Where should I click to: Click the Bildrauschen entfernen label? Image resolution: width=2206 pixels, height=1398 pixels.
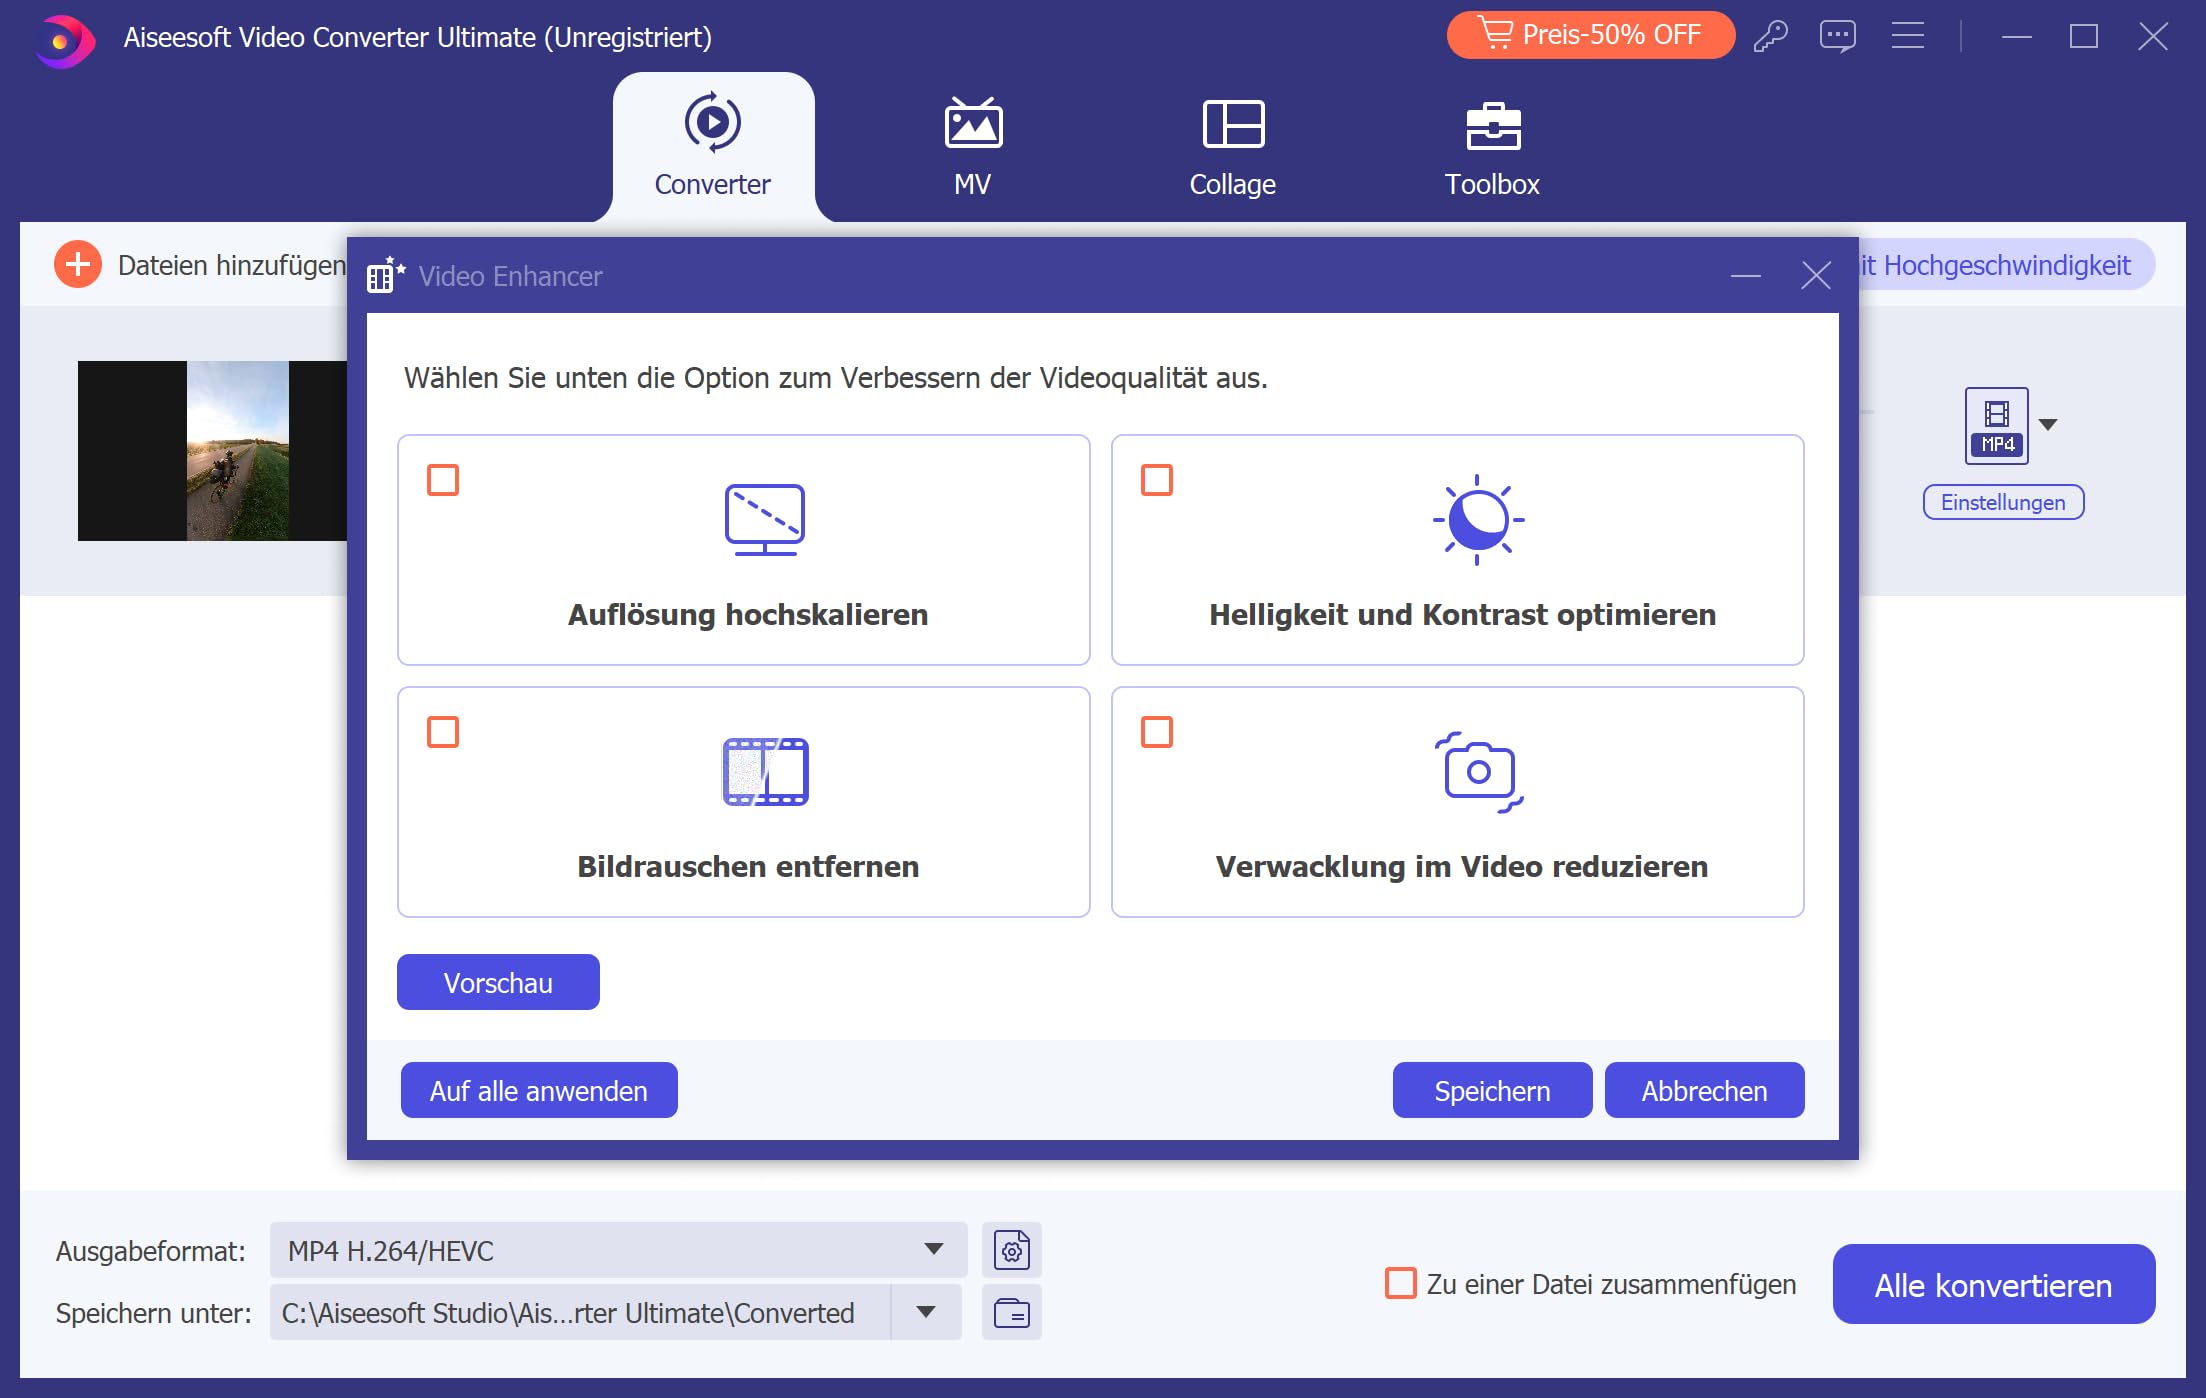pos(748,867)
